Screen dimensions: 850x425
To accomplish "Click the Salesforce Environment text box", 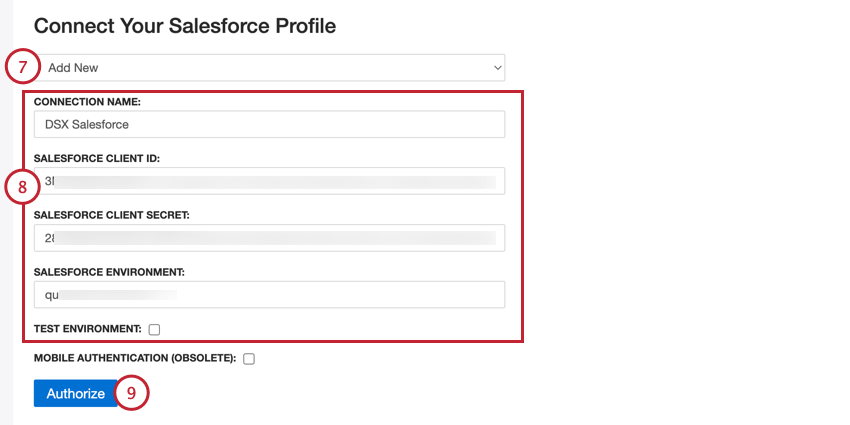I will coord(270,295).
